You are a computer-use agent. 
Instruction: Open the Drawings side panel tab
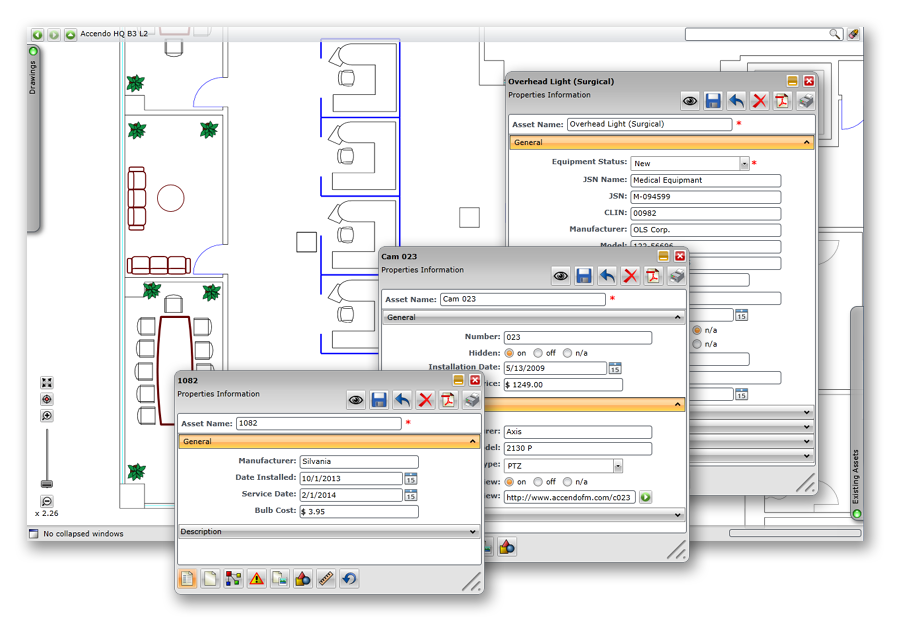(x=33, y=138)
